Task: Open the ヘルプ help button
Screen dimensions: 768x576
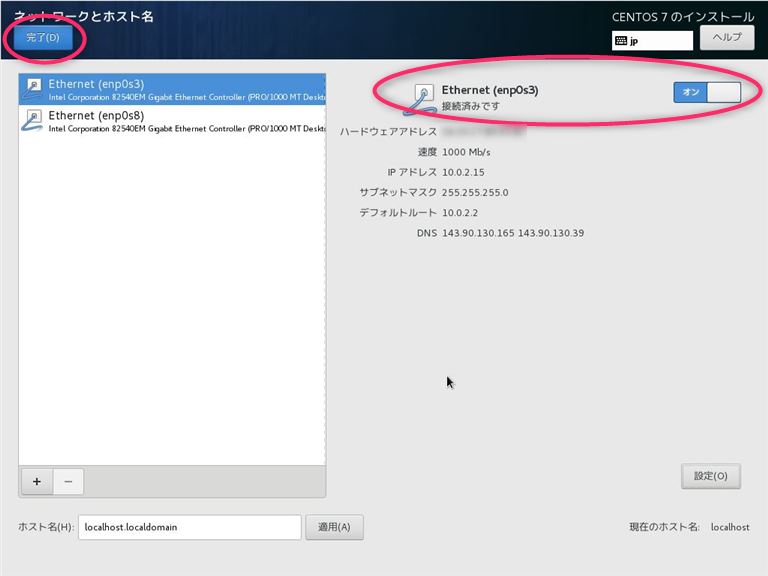Action: pos(727,37)
